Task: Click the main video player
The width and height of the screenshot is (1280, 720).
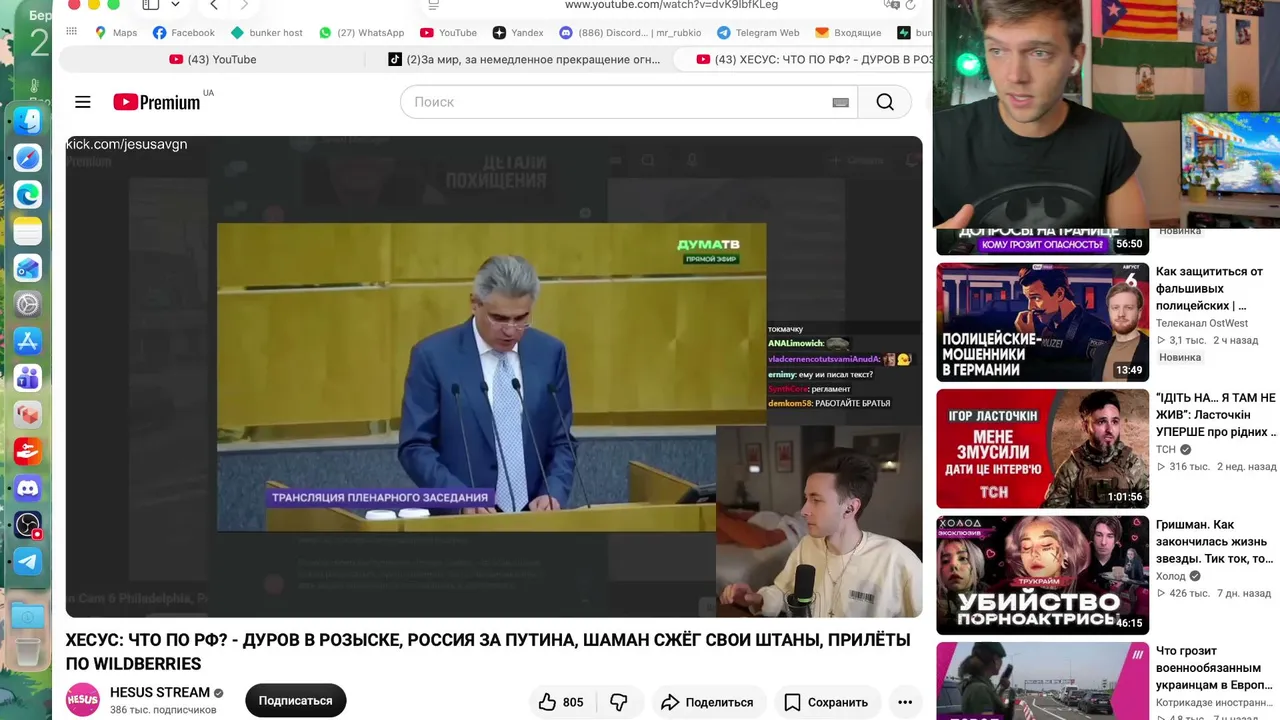Action: pos(494,376)
